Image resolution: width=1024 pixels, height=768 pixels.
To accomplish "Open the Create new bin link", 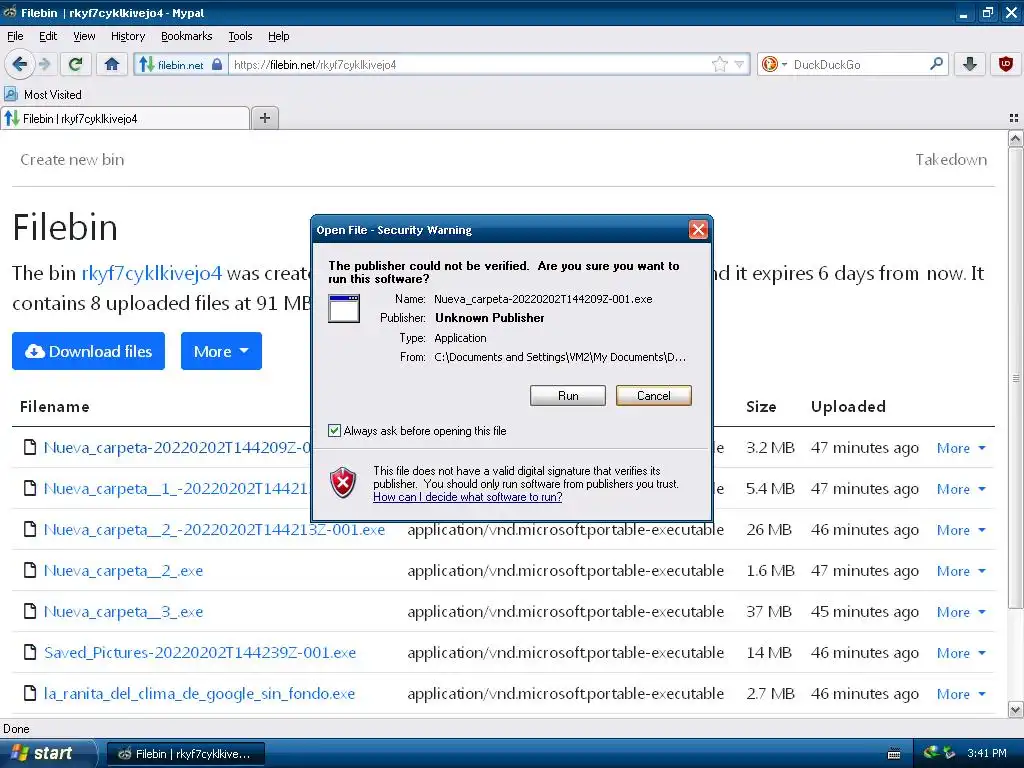I will pyautogui.click(x=72, y=160).
